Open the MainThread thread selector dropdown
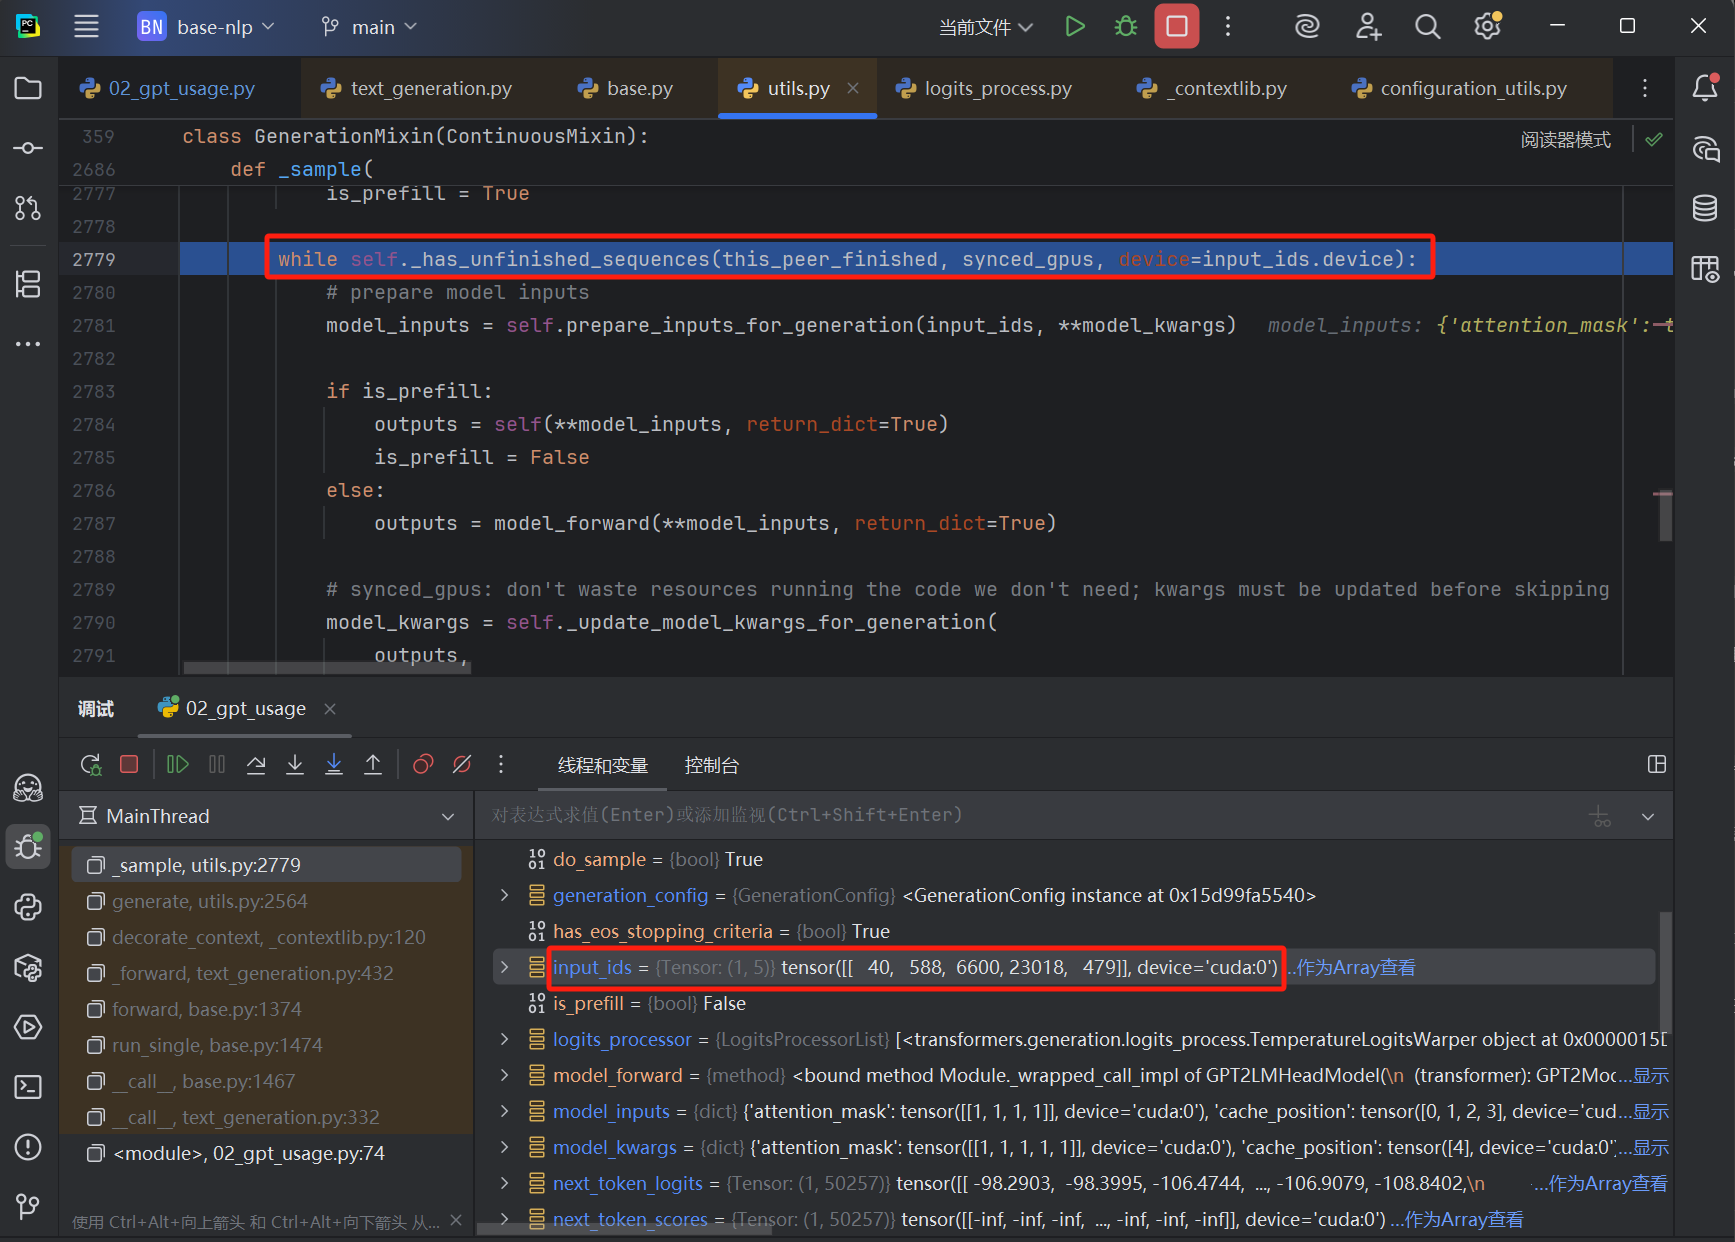This screenshot has width=1735, height=1242. (447, 817)
